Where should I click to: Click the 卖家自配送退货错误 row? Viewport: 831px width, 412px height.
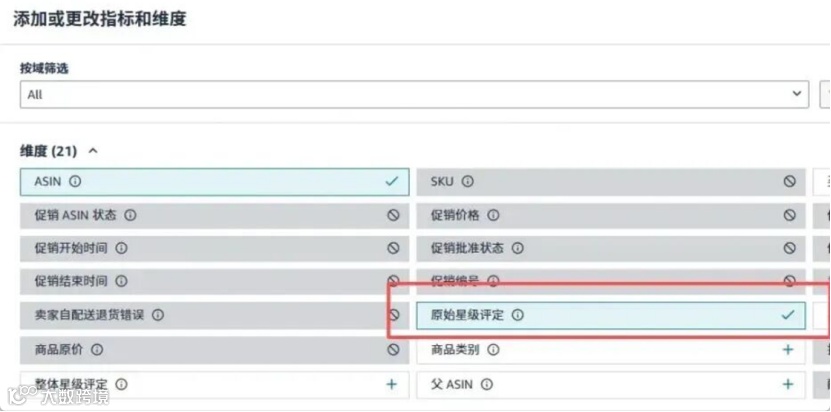coord(200,315)
